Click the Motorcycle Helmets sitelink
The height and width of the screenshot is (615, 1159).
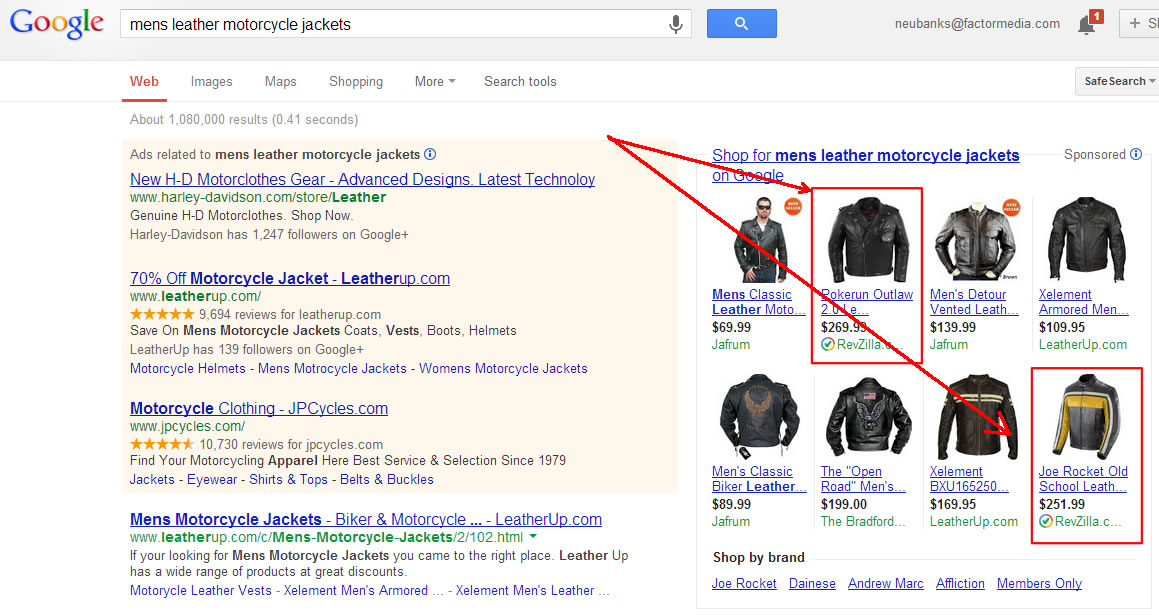tap(188, 368)
